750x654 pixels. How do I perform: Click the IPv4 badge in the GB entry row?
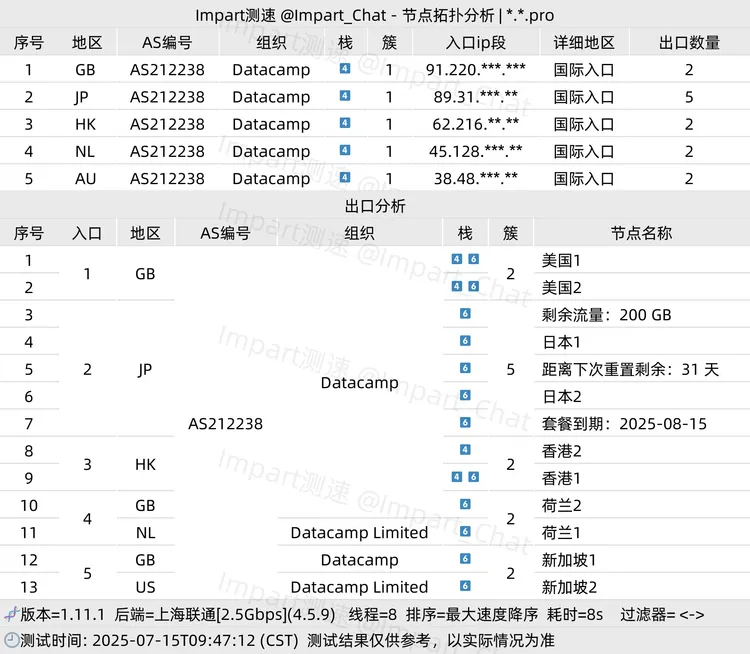(345, 69)
